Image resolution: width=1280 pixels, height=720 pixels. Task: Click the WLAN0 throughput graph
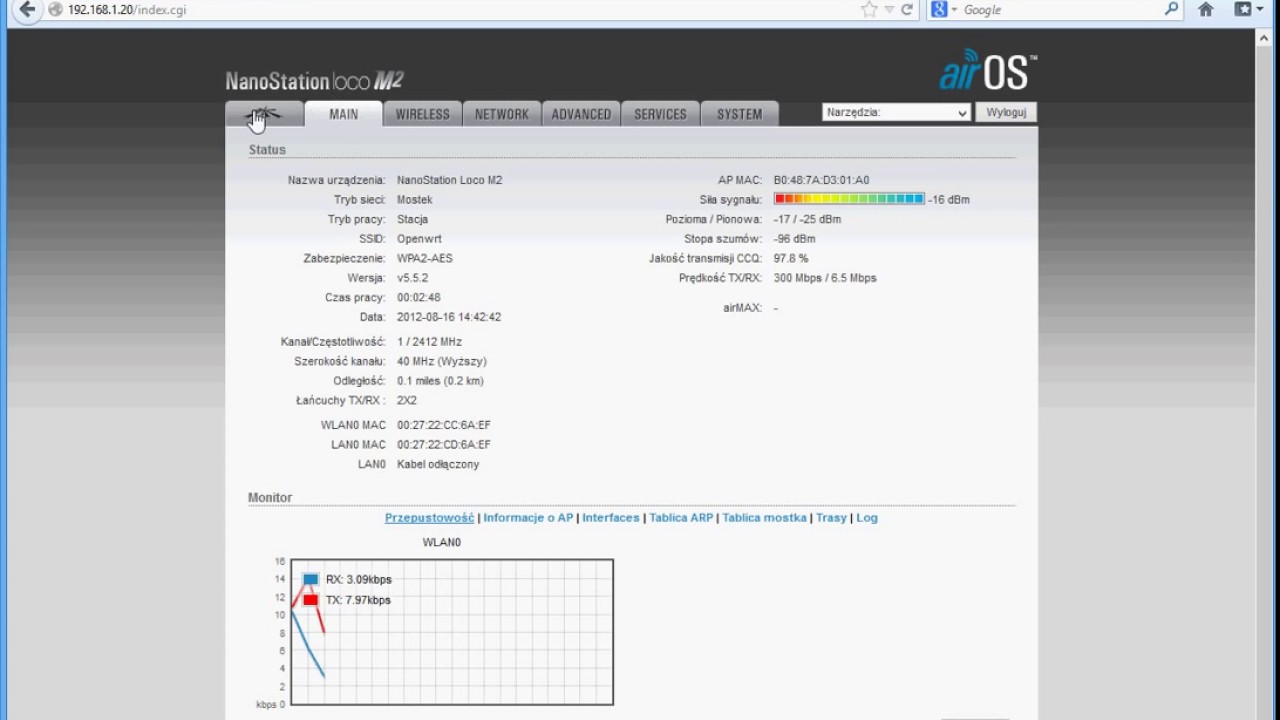[452, 632]
